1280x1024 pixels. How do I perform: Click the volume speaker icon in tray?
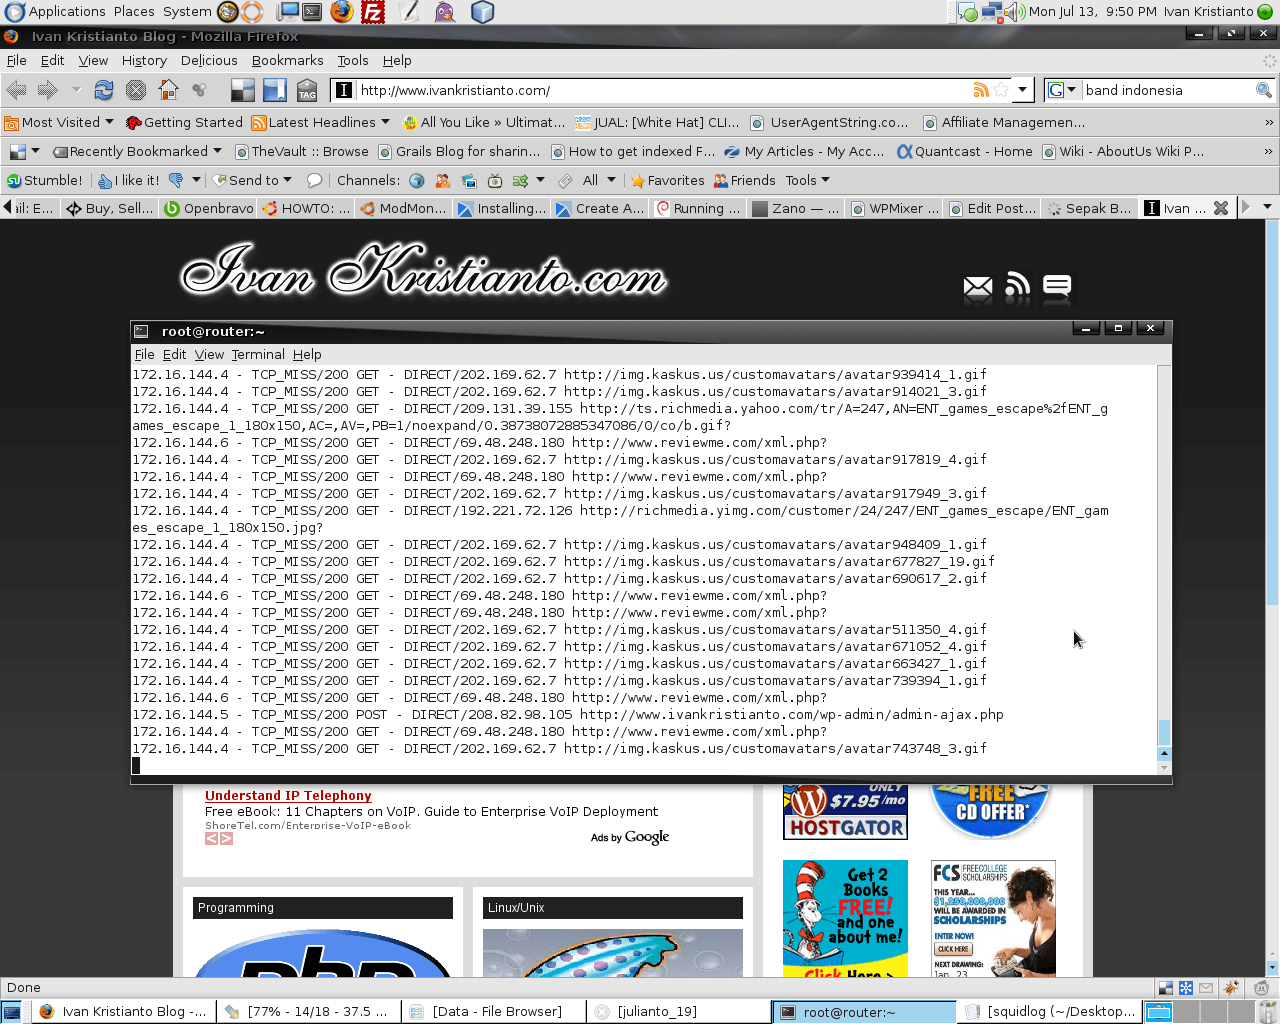(1016, 12)
